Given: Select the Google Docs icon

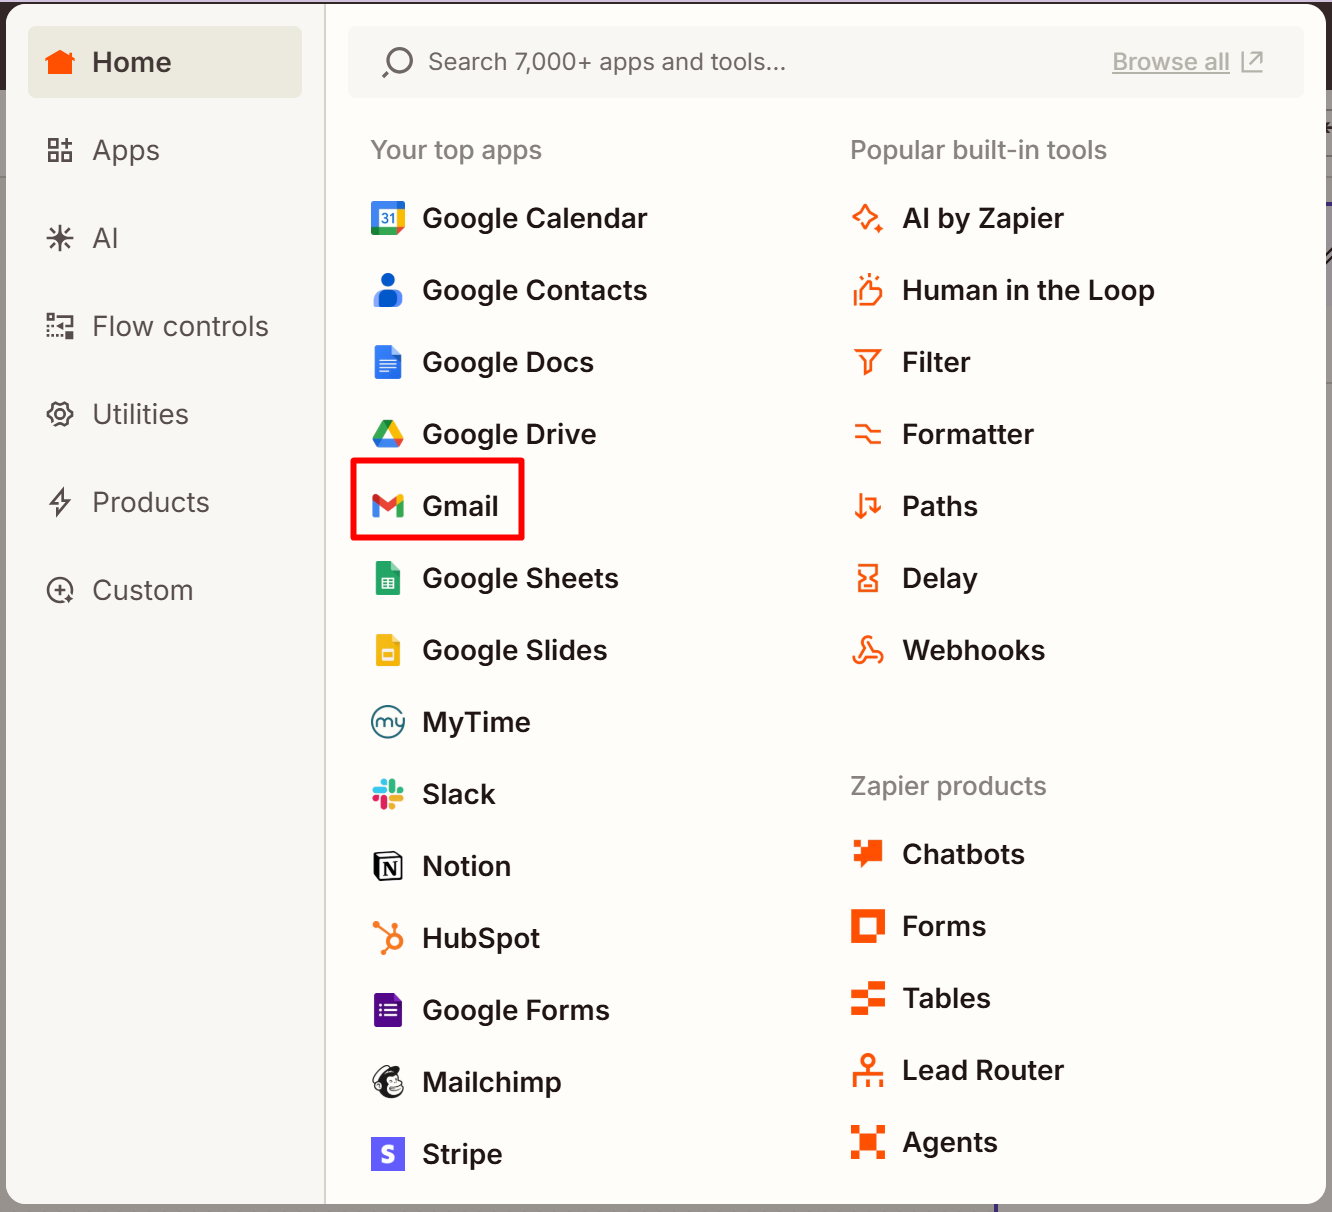Looking at the screenshot, I should point(388,362).
